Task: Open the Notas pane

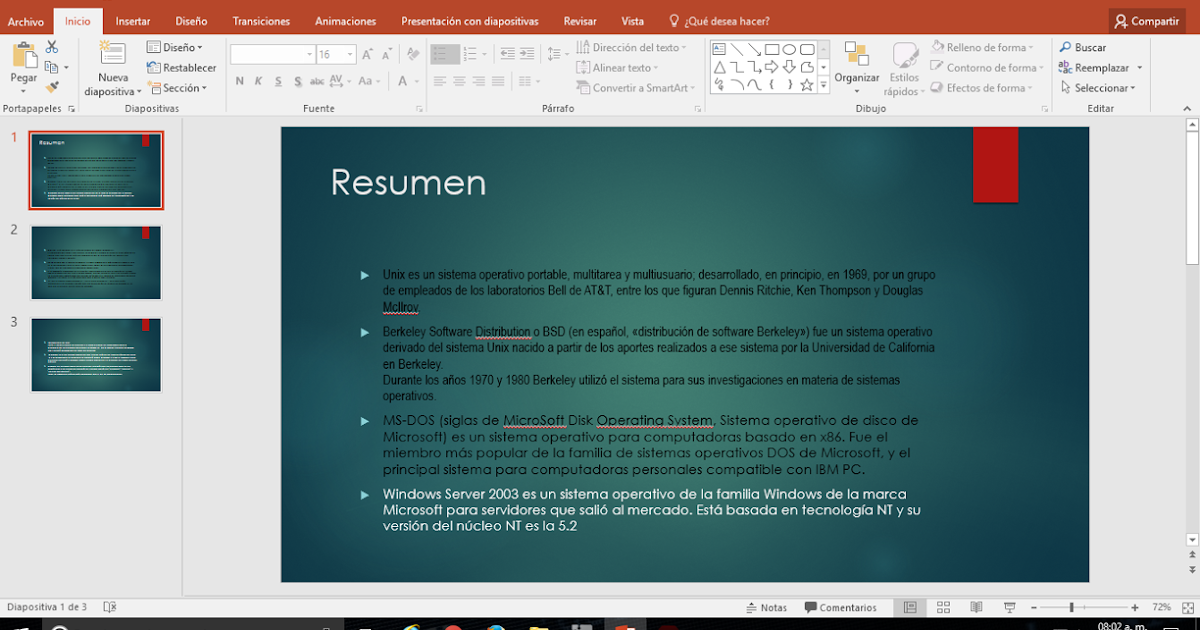Action: tap(767, 606)
